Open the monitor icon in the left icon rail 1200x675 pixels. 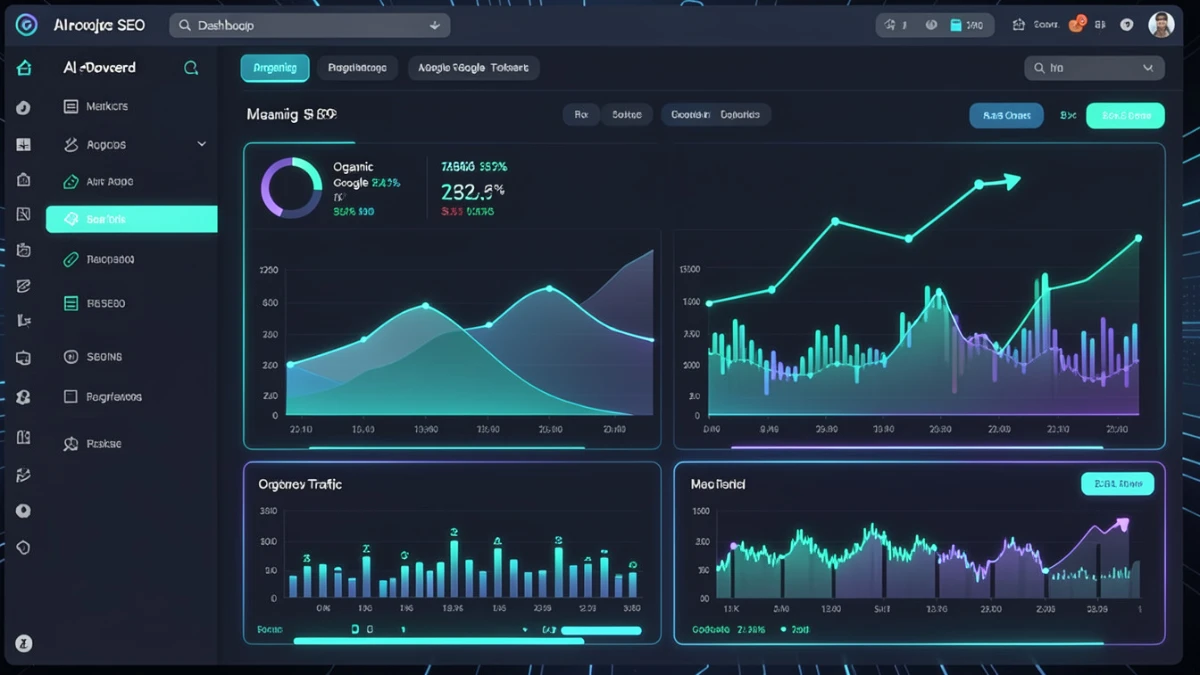point(24,358)
